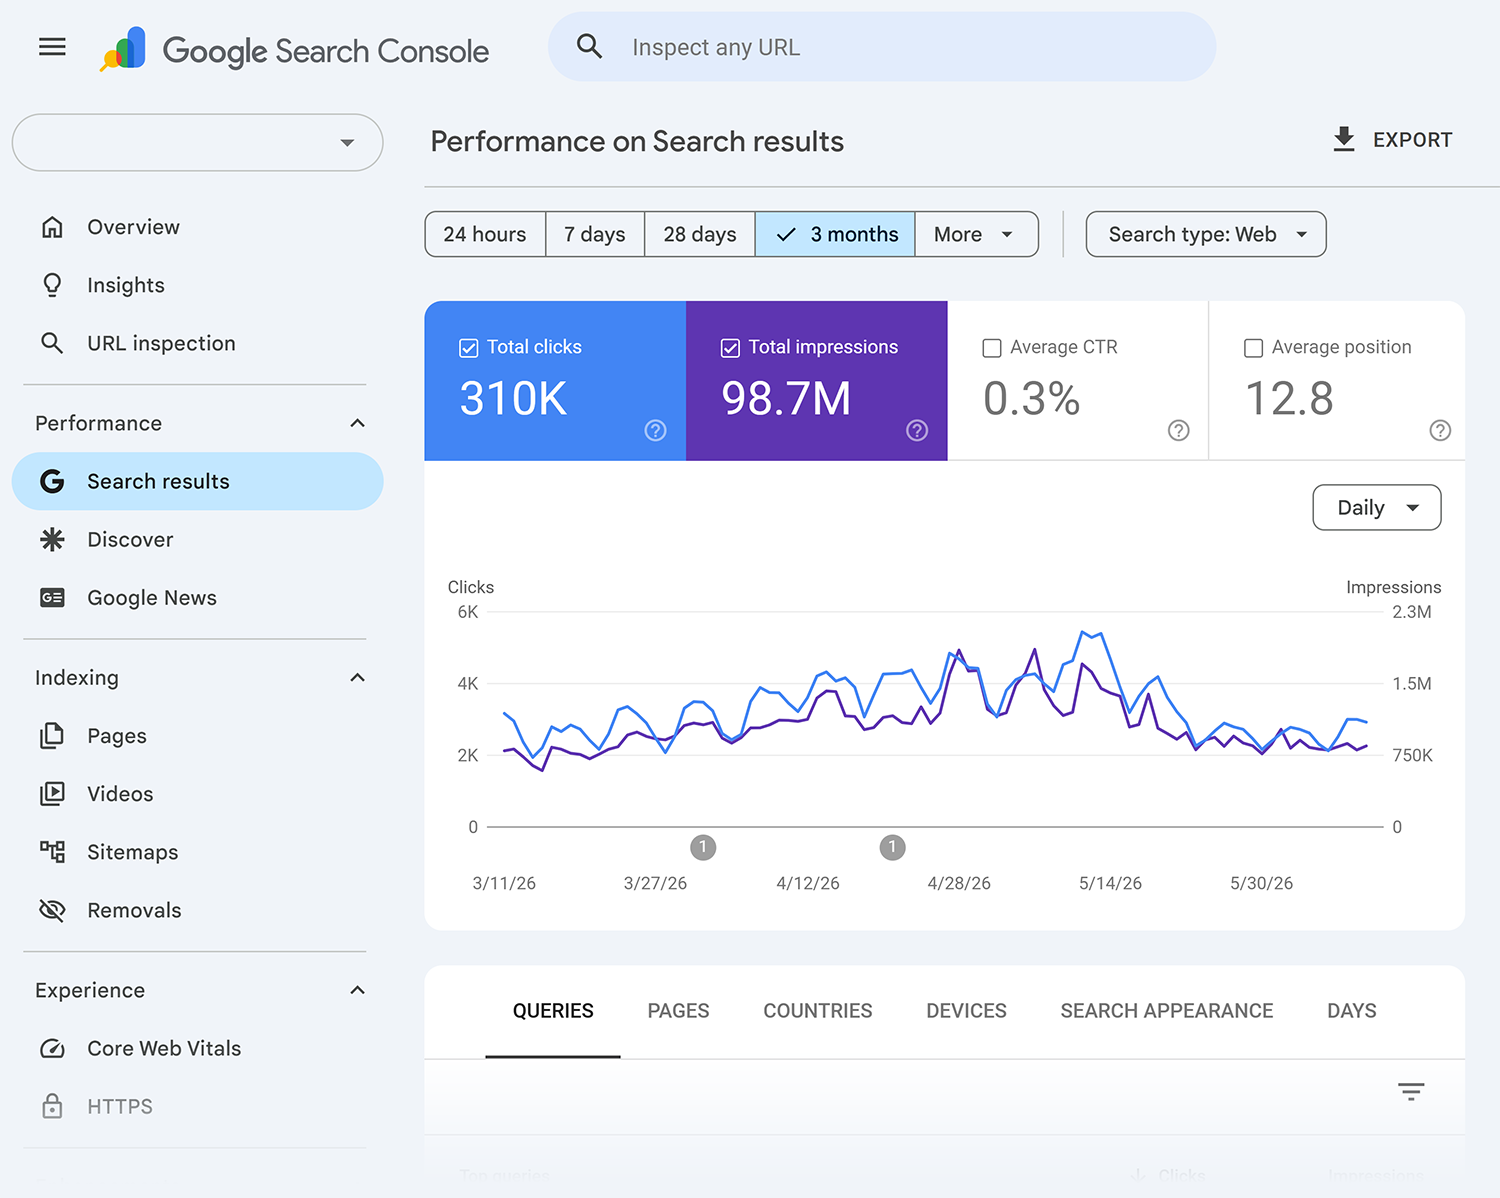This screenshot has height=1198, width=1500.
Task: Click the Pages document icon
Action: pyautogui.click(x=52, y=735)
